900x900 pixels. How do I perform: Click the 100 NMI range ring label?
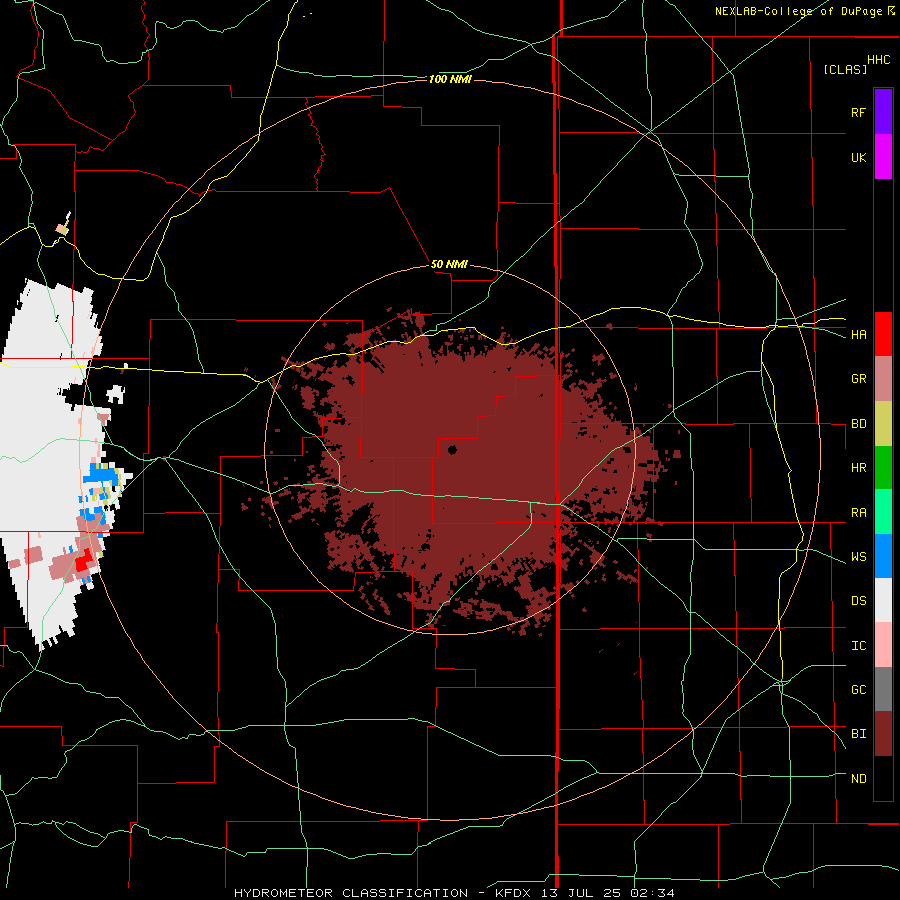coord(450,79)
